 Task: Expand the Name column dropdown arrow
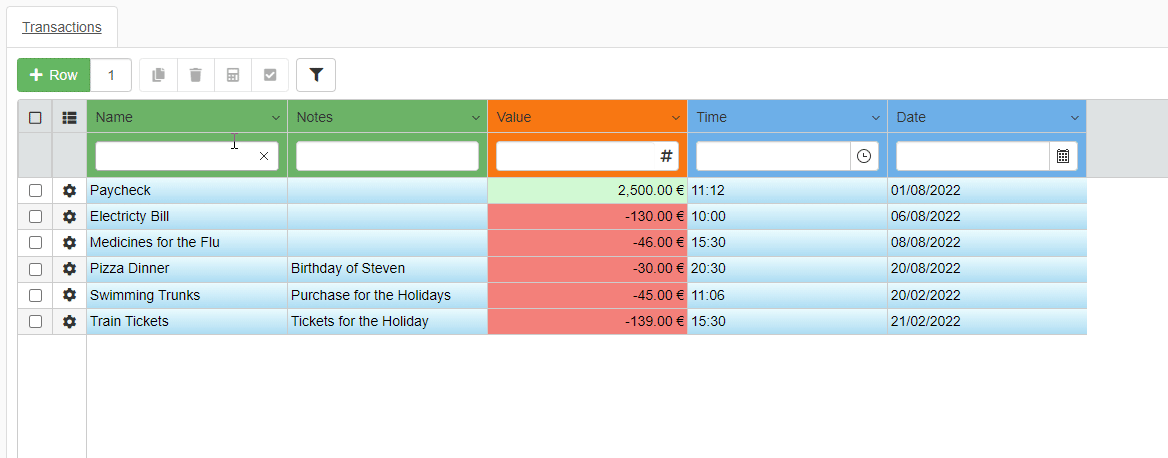pos(276,118)
